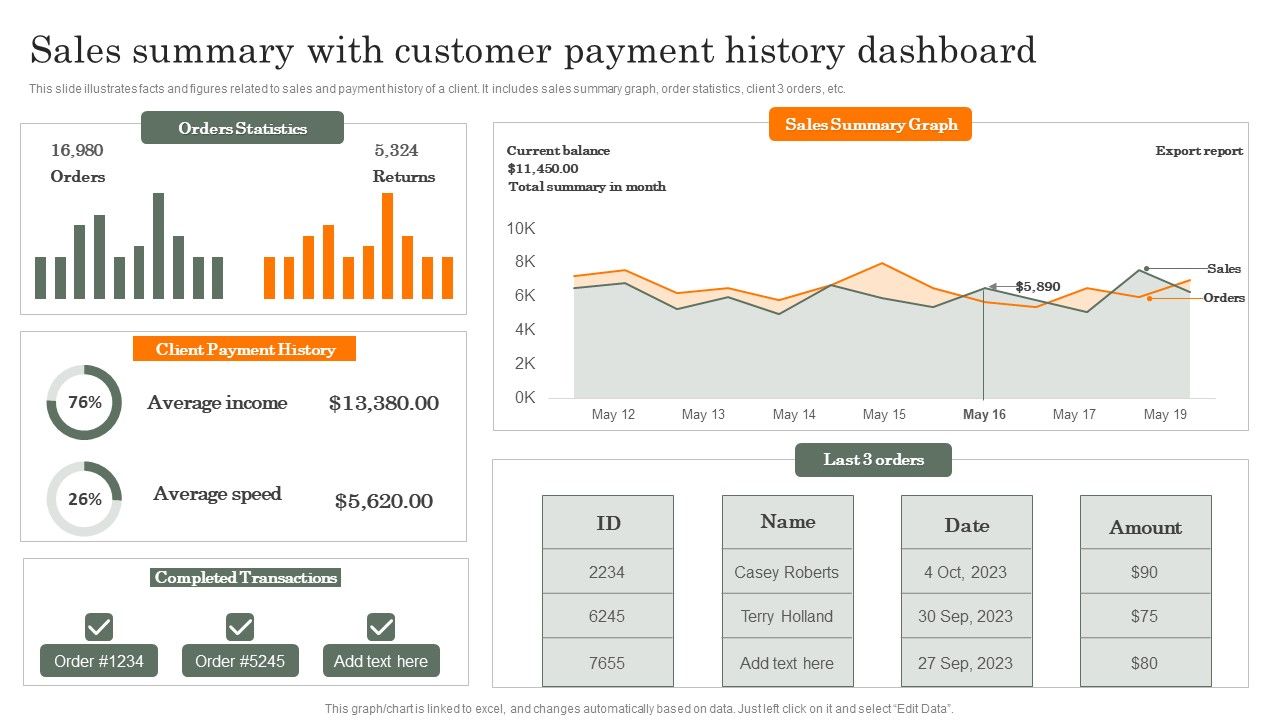Click the Export report link
This screenshot has width=1280, height=720.
(1199, 151)
